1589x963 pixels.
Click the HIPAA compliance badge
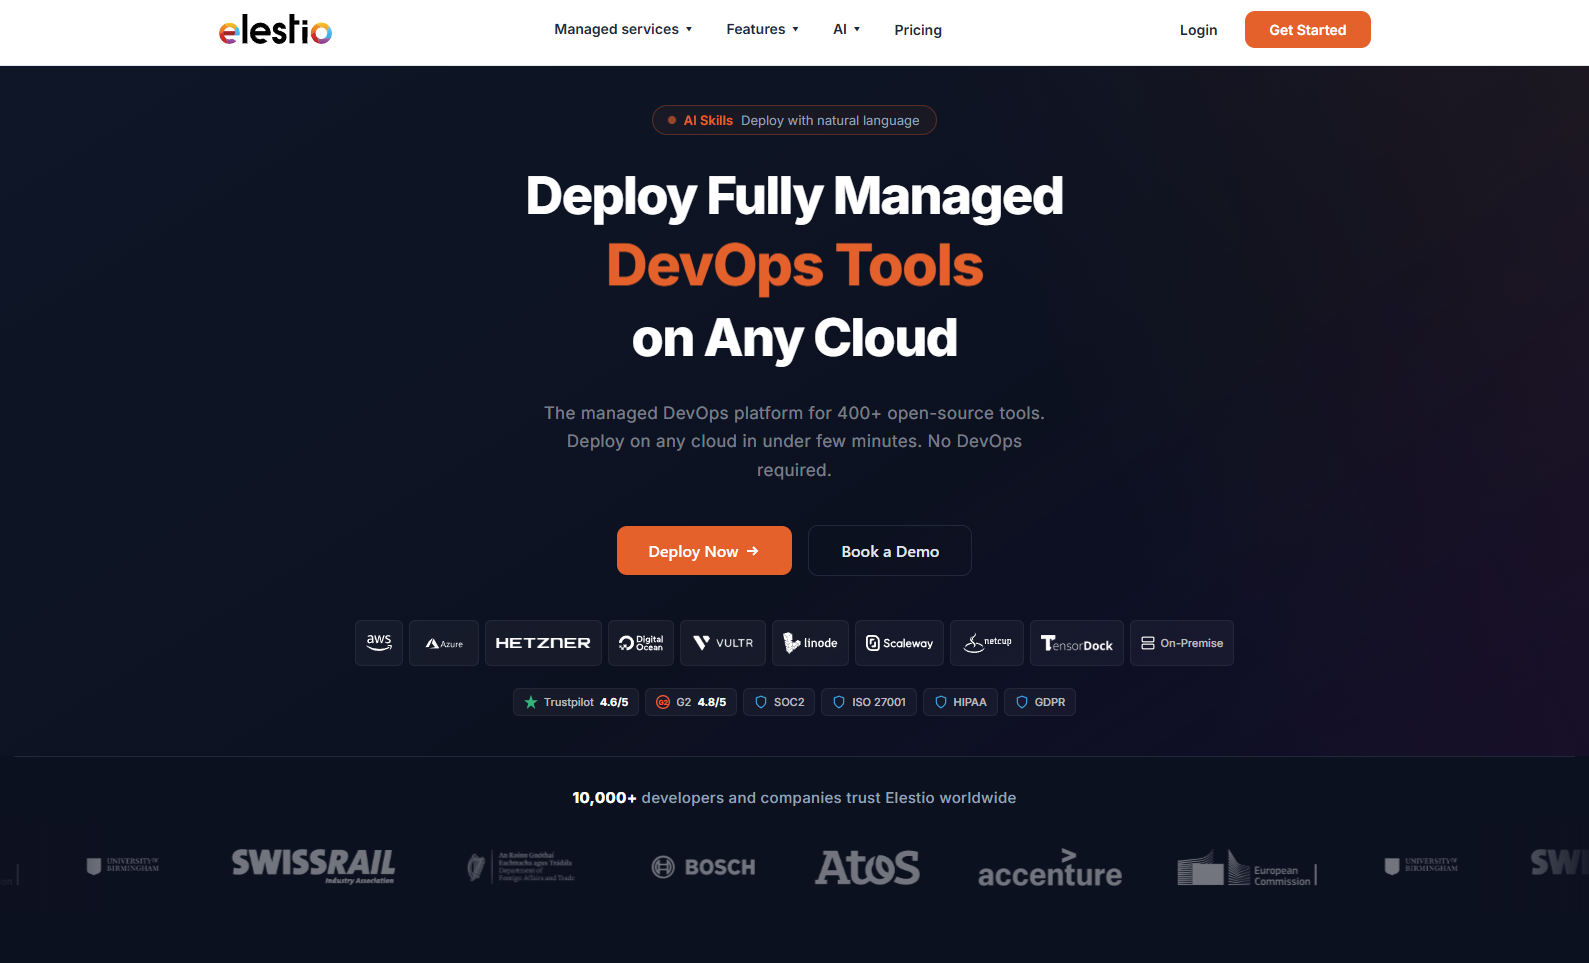pyautogui.click(x=960, y=702)
